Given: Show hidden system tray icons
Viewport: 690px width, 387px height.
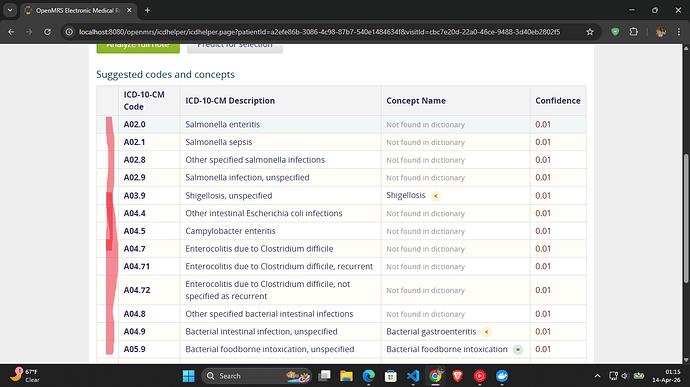Looking at the screenshot, I should tap(597, 376).
